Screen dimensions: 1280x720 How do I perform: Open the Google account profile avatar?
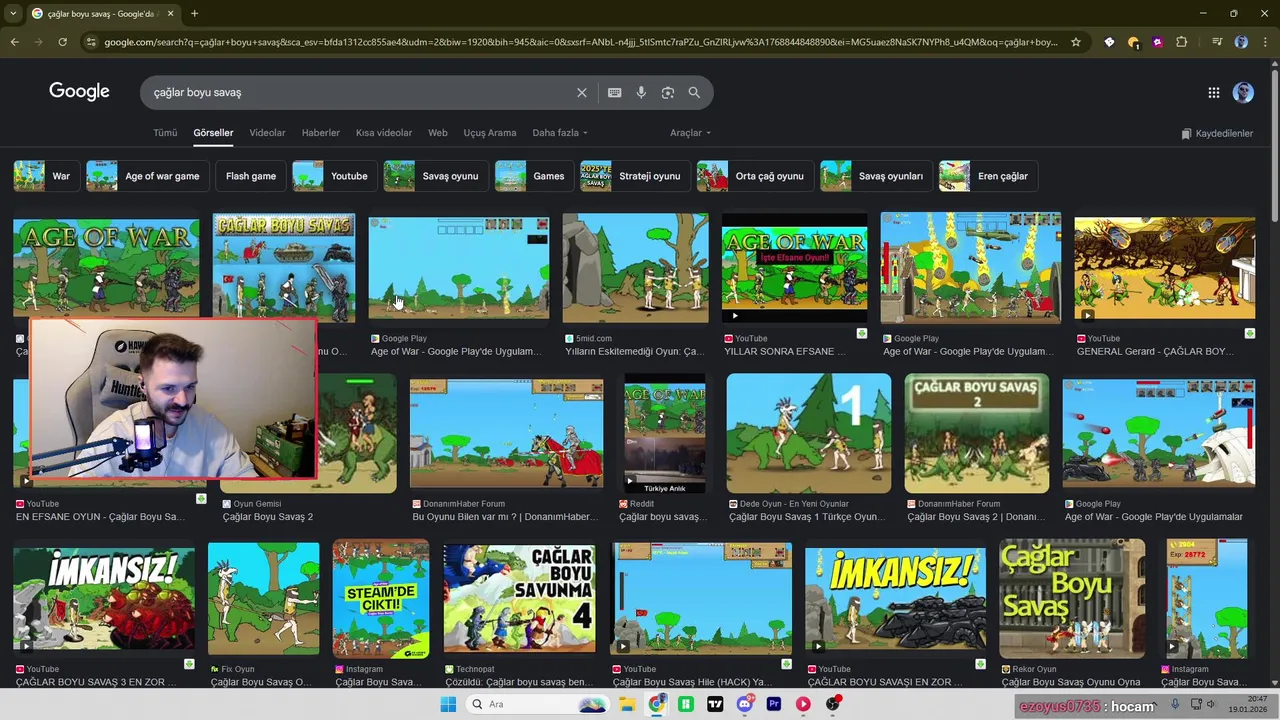[1243, 92]
